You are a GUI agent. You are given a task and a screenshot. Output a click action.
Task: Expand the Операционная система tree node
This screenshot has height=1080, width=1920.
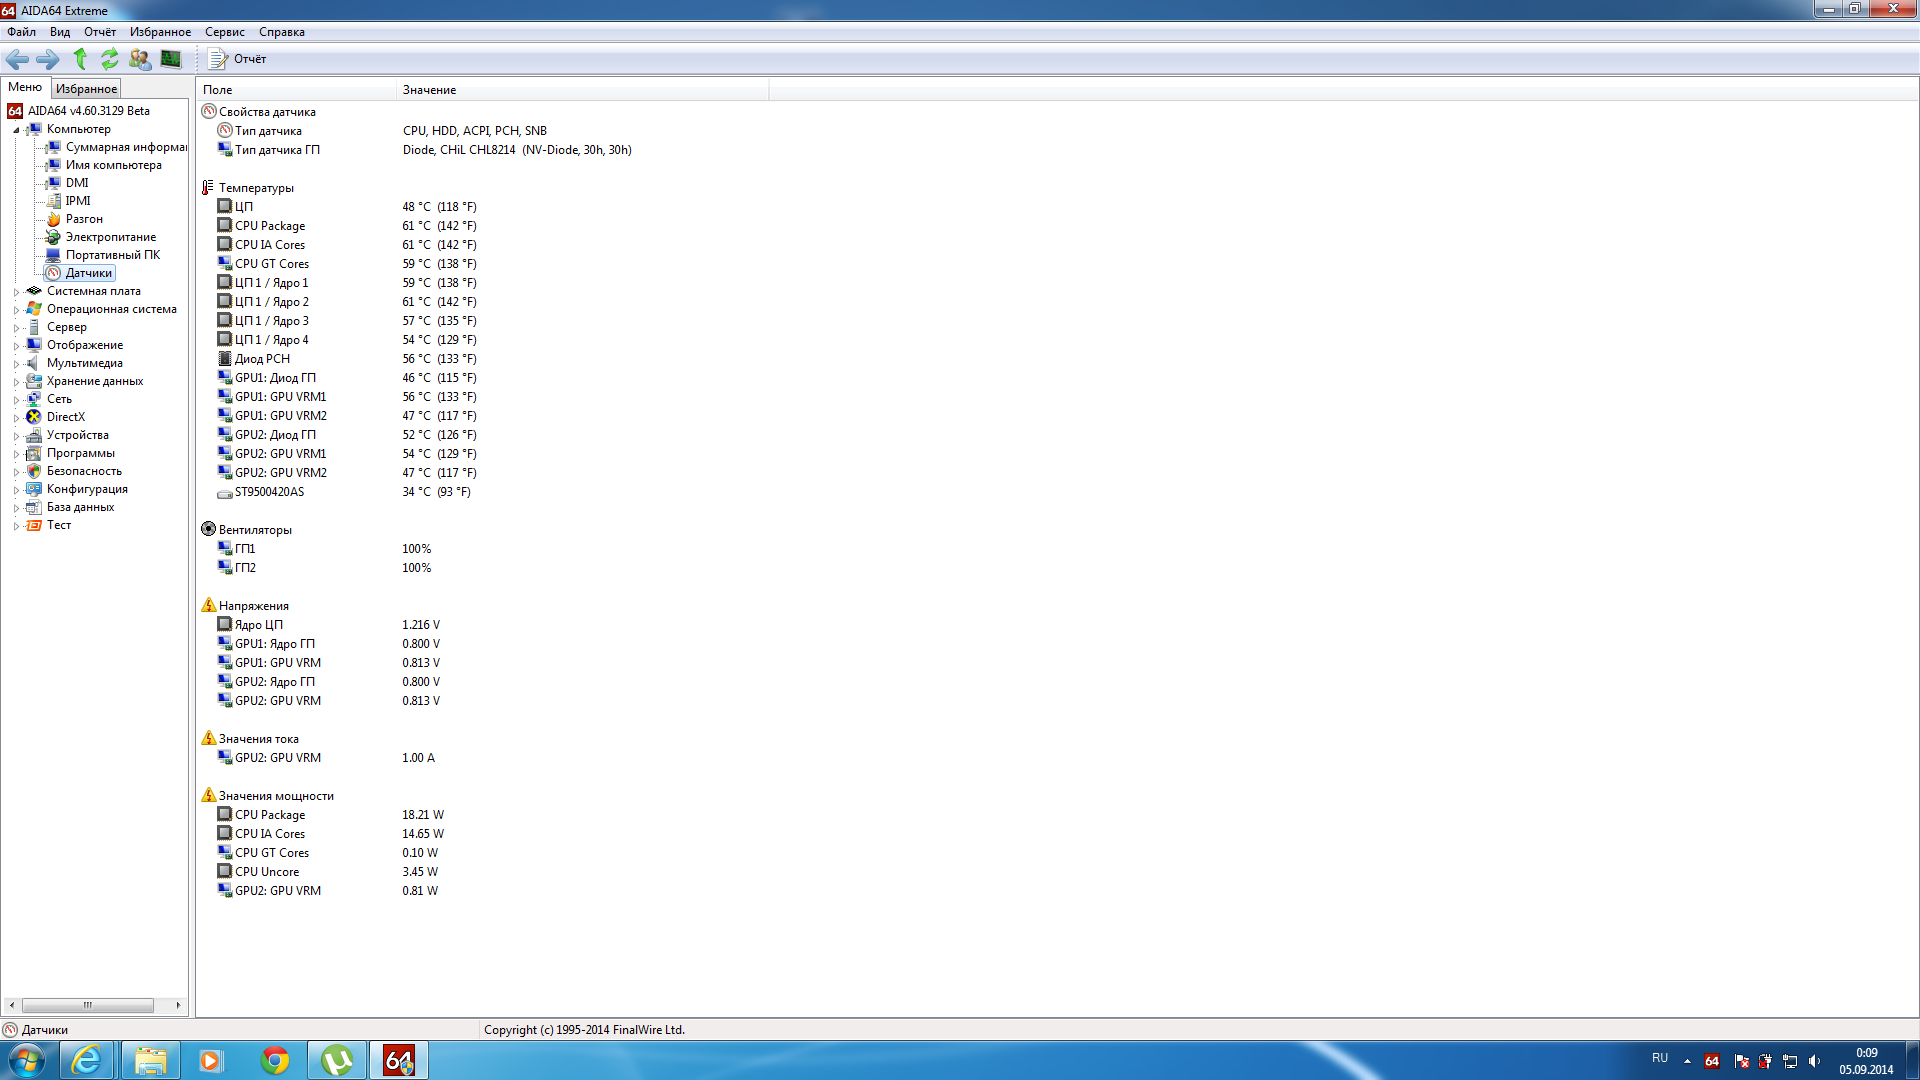tap(17, 310)
